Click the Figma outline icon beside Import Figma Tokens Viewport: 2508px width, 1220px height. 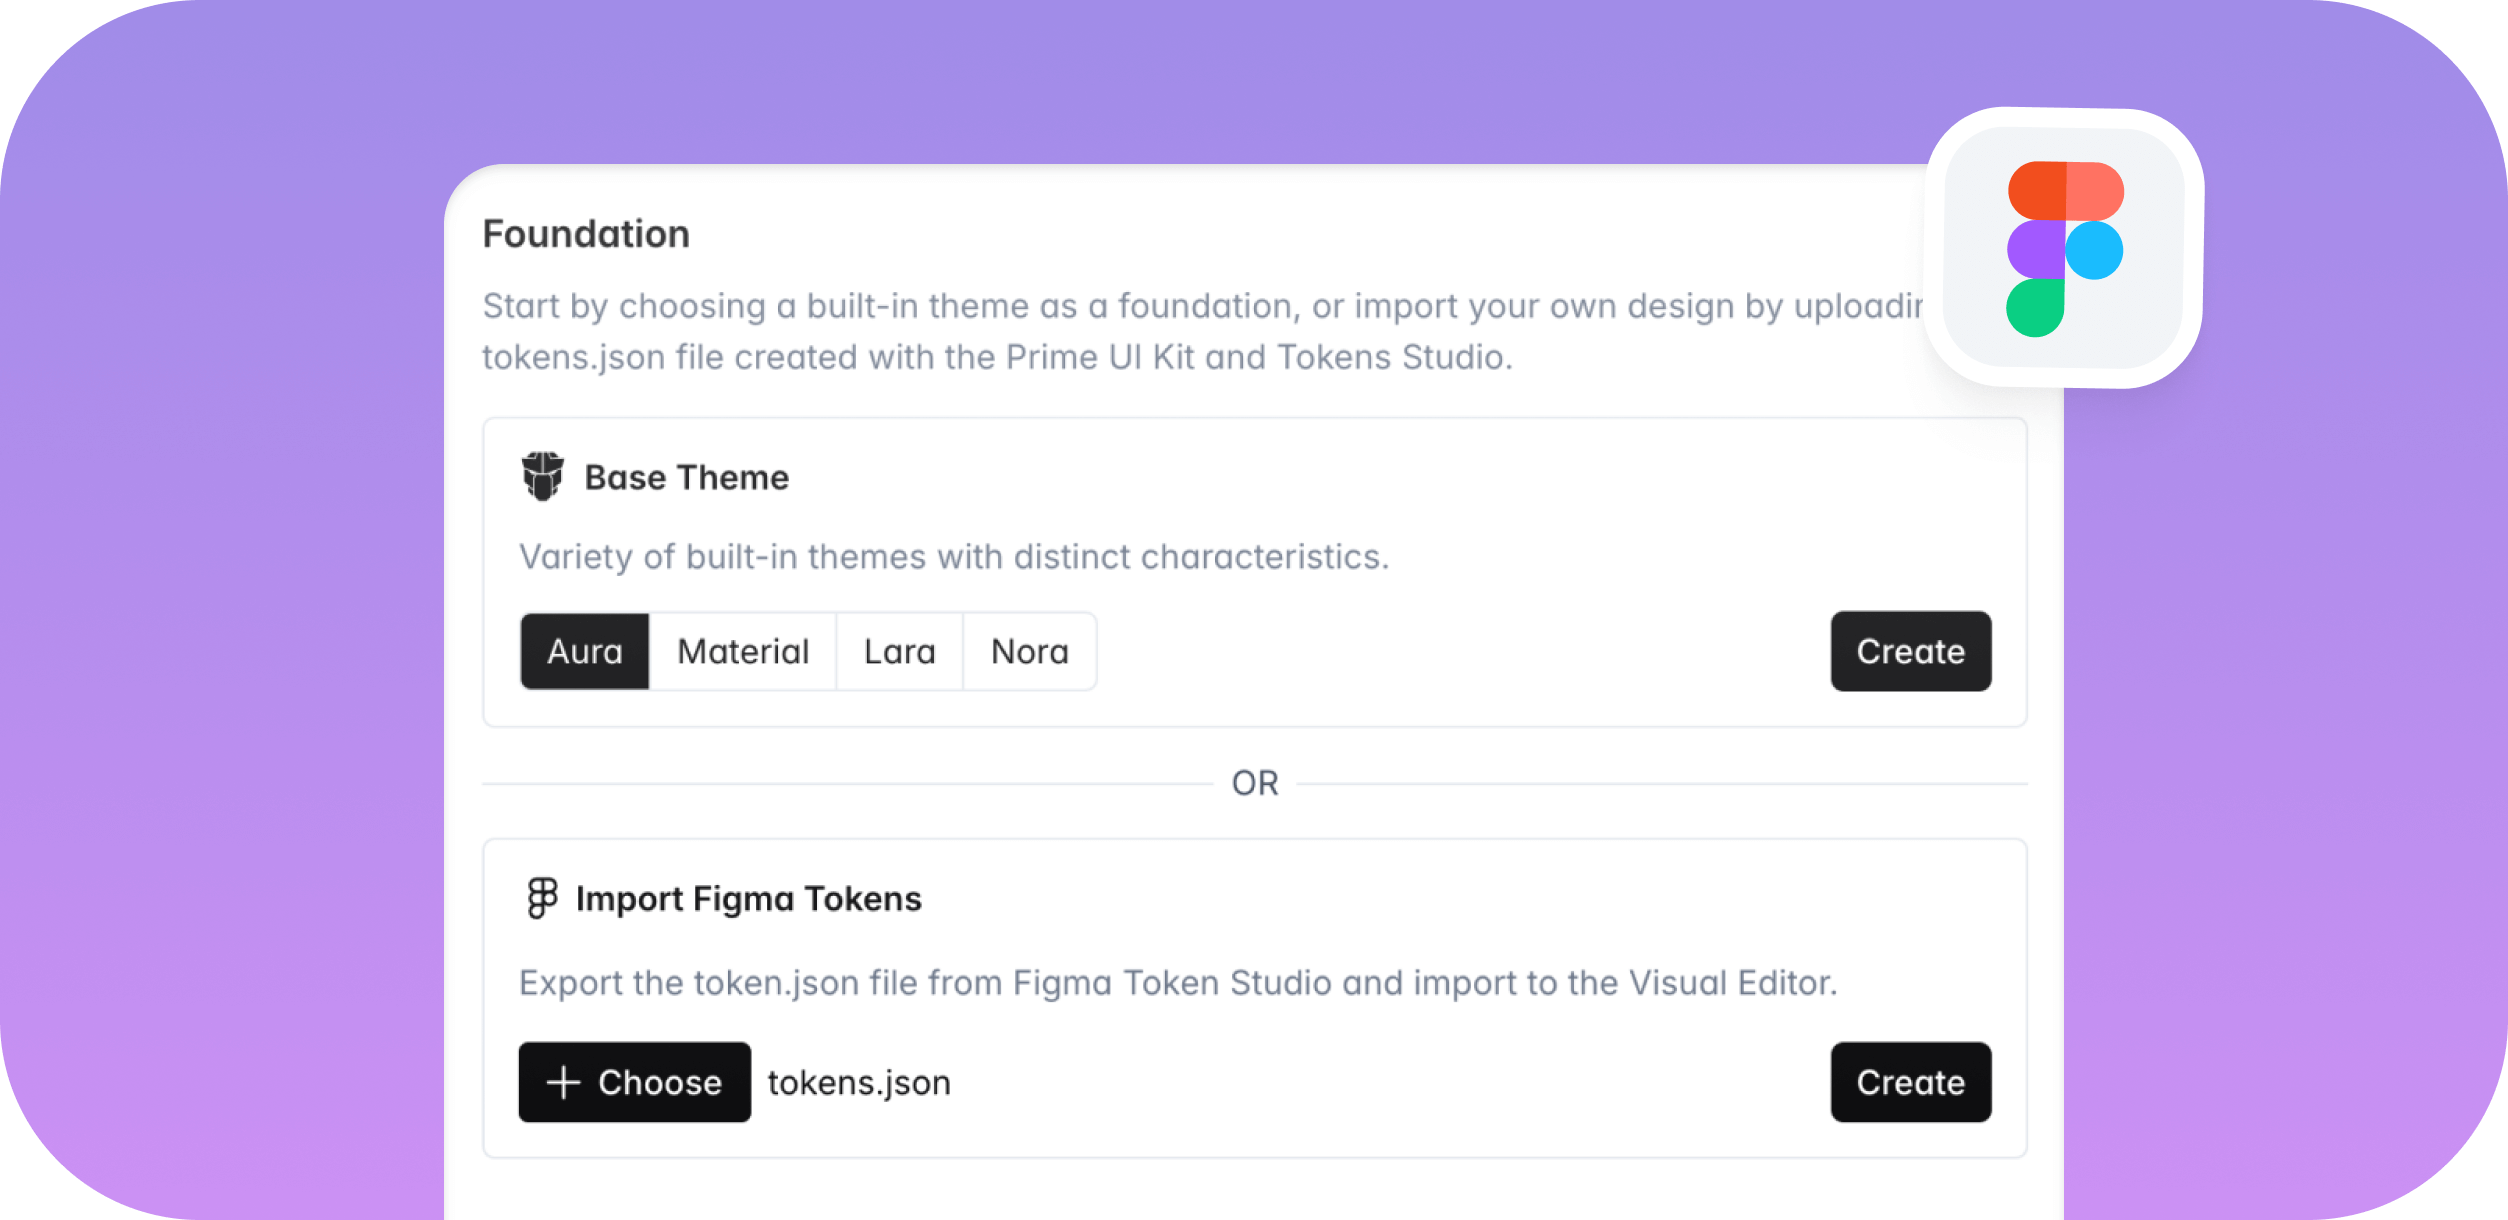point(542,898)
